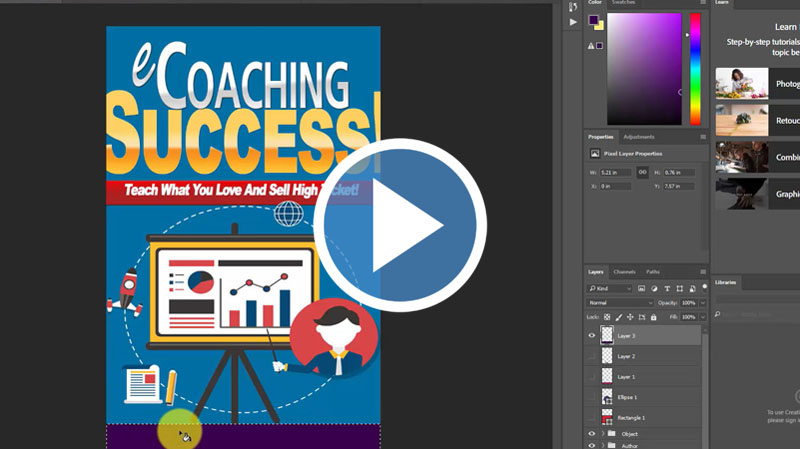
Task: Open the layer Kind filter dropdown
Action: [x=609, y=289]
